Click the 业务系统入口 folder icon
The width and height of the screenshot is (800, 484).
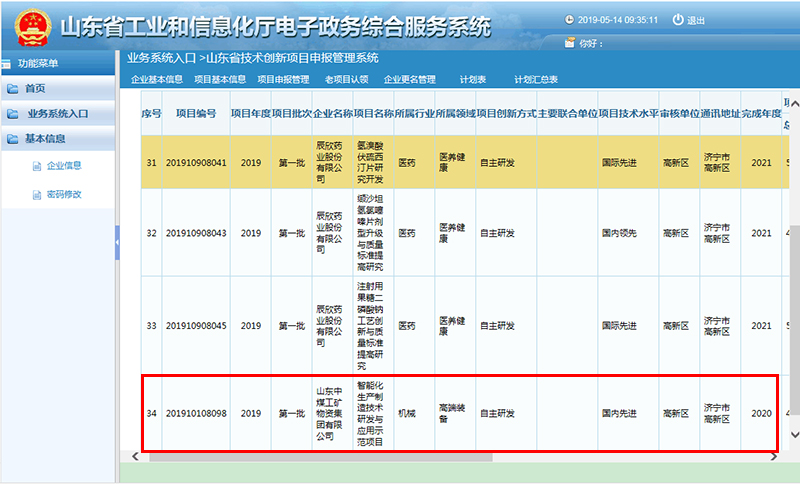tap(13, 114)
